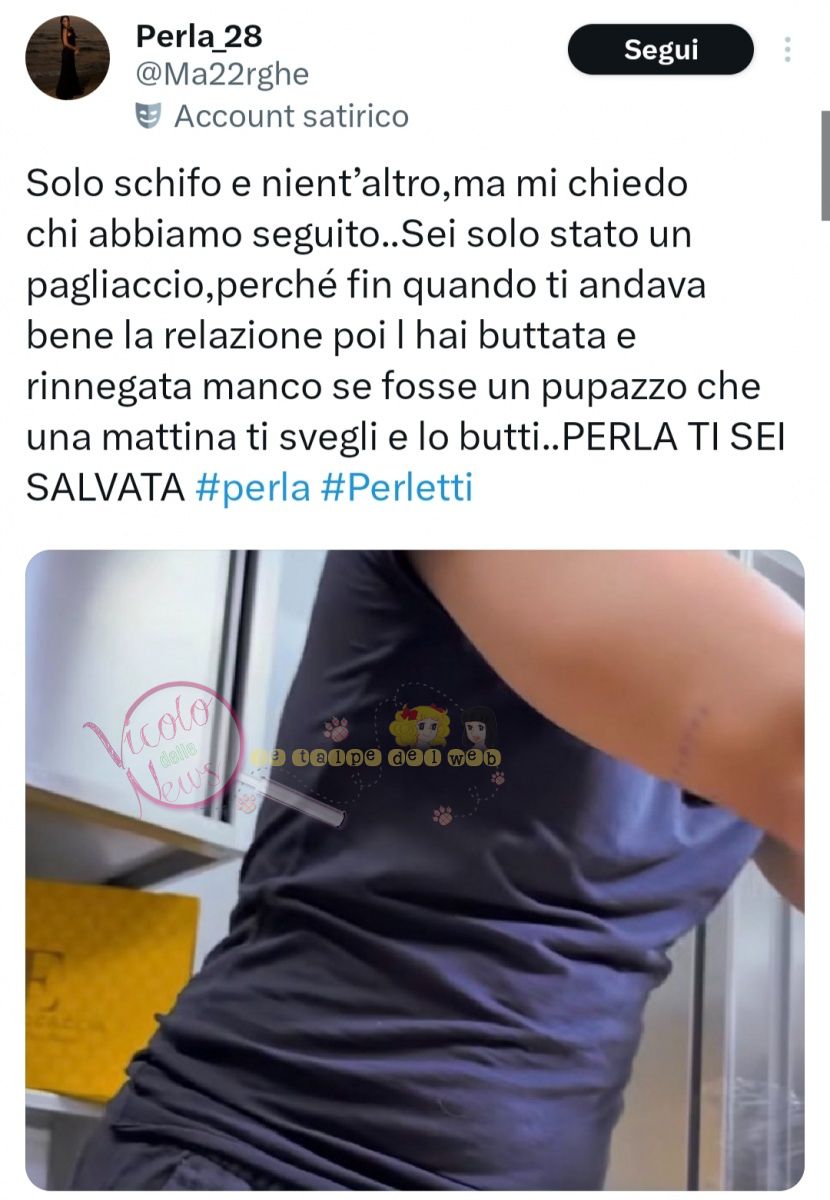Follow the account with Segui button
830x1200 pixels.
661,49
